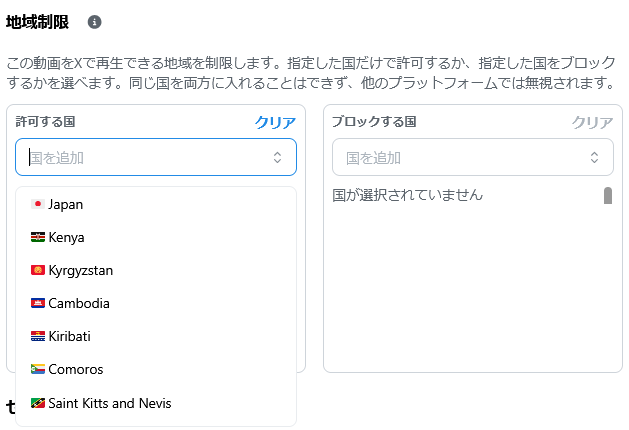Pick Kyrgyzstan in the country list
This screenshot has width=629, height=430.
[x=156, y=270]
